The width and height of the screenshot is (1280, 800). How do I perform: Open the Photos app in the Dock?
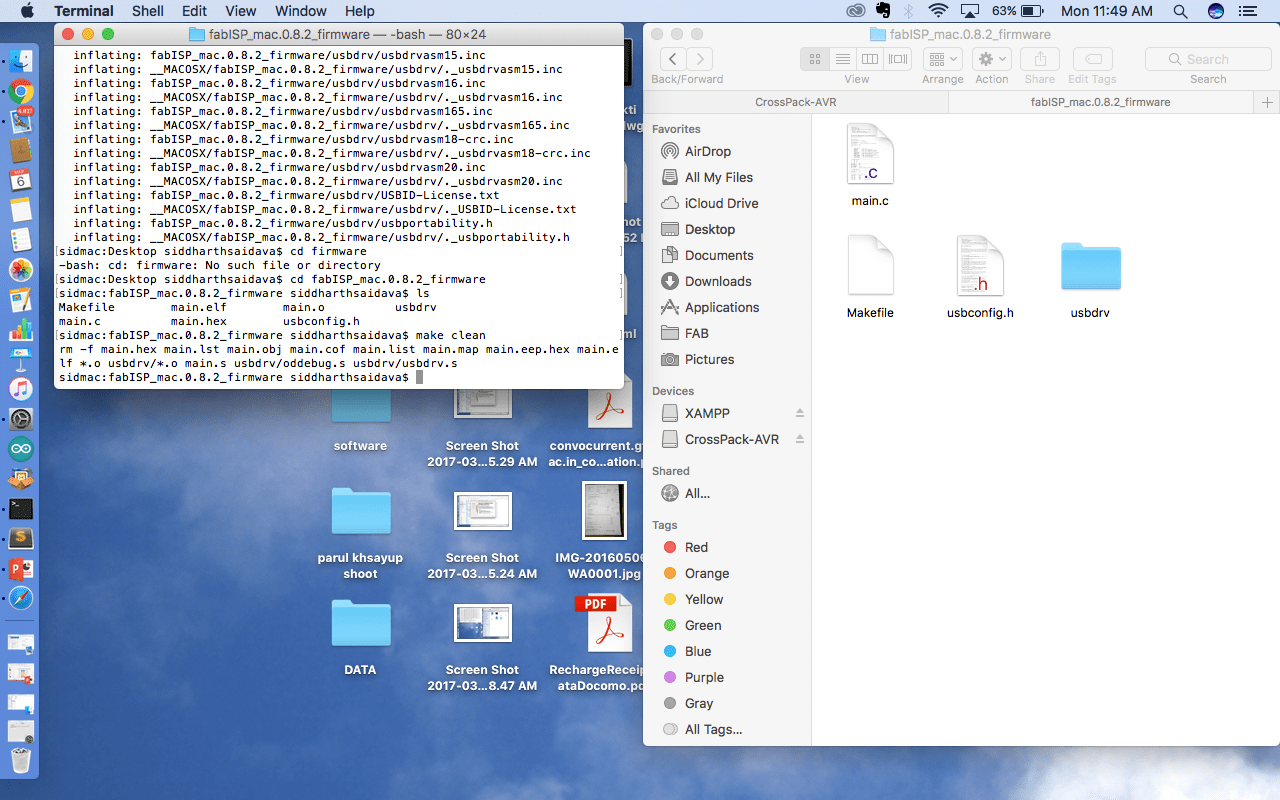(x=21, y=270)
